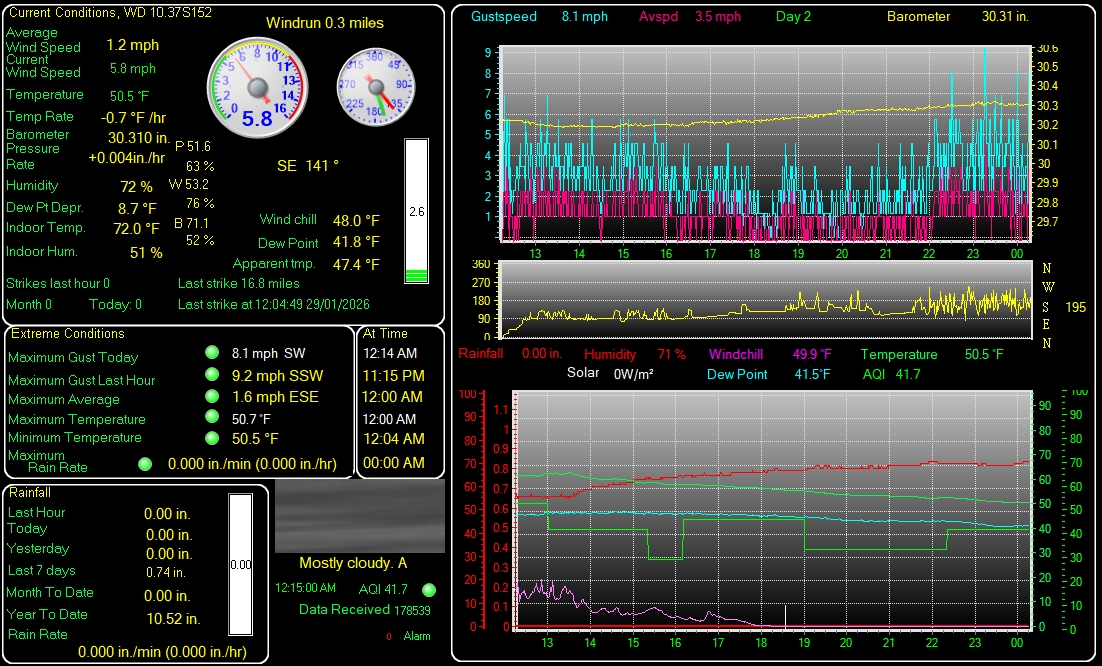Click the wind speed dial gauge showing 5.8
The image size is (1102, 666).
click(257, 86)
